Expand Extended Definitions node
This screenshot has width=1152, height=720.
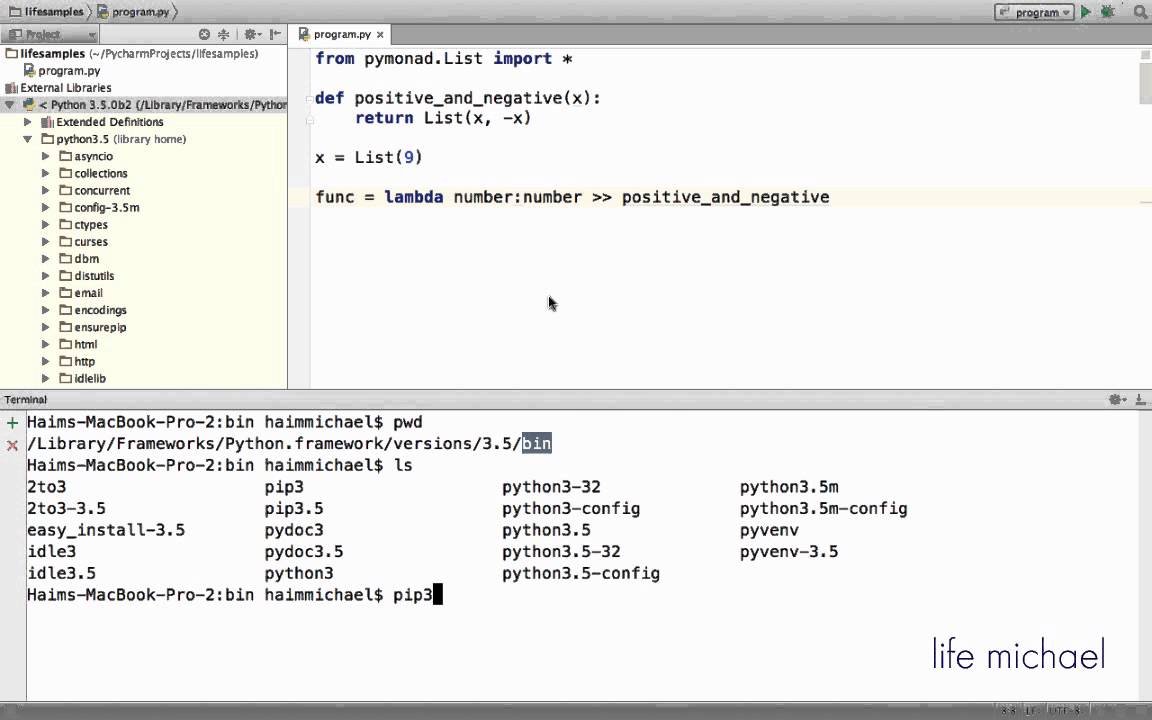[28, 122]
